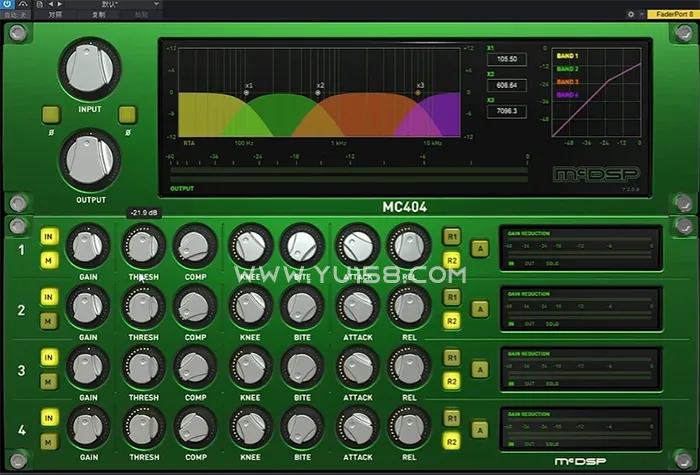This screenshot has height=475, width=700.
Task: Click band 1 GAIN knob
Action: (88, 246)
